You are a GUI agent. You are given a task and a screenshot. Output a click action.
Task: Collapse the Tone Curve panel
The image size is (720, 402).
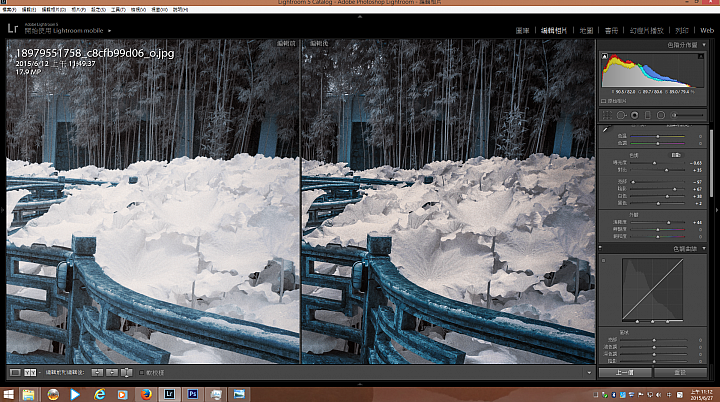pos(704,249)
